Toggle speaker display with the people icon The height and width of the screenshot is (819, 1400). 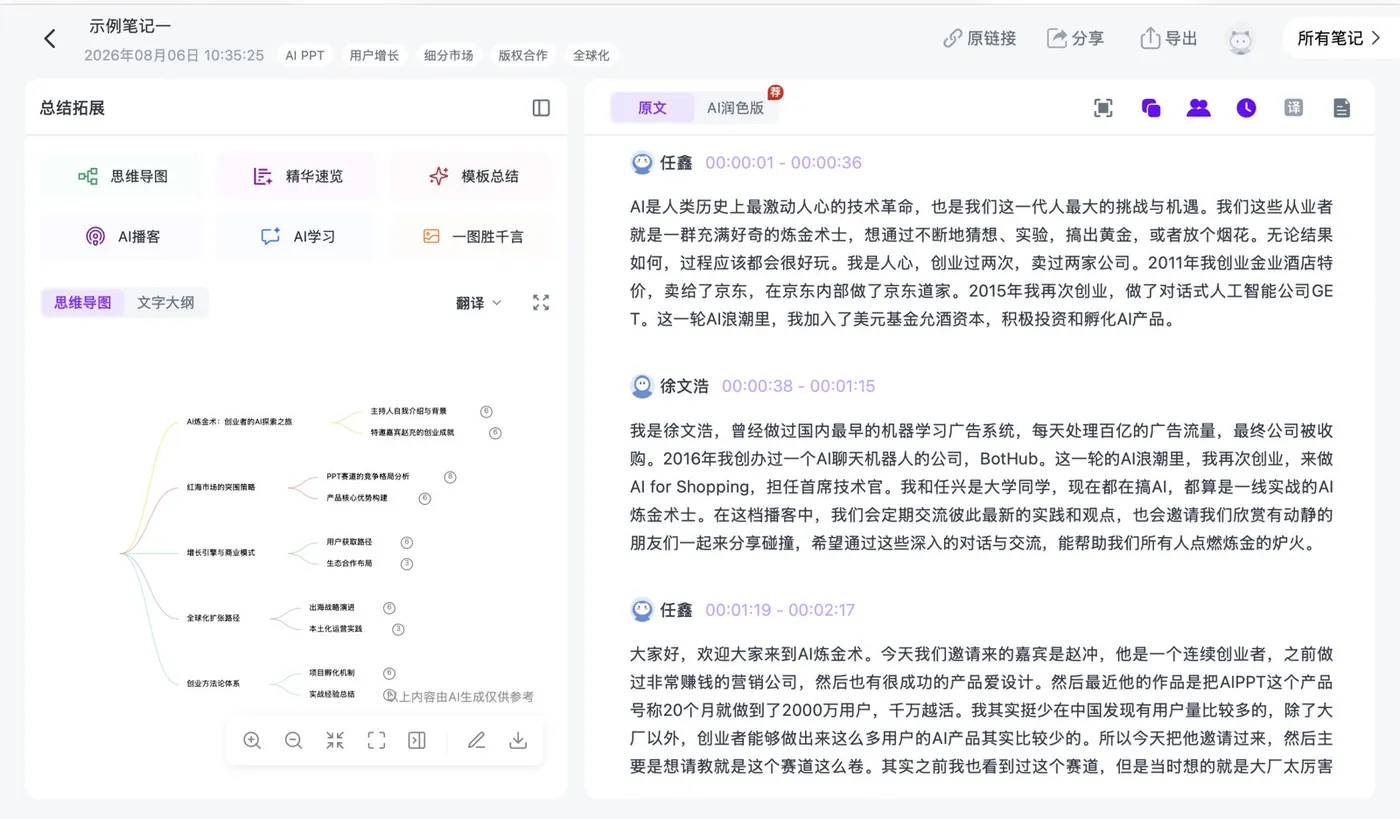(1198, 108)
